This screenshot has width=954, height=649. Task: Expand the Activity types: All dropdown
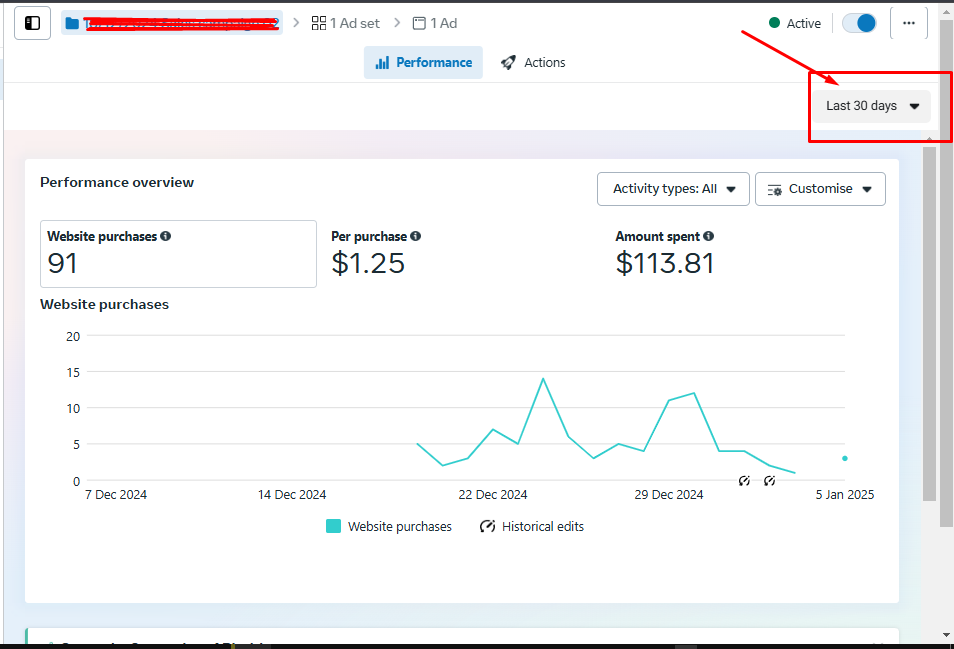point(673,189)
